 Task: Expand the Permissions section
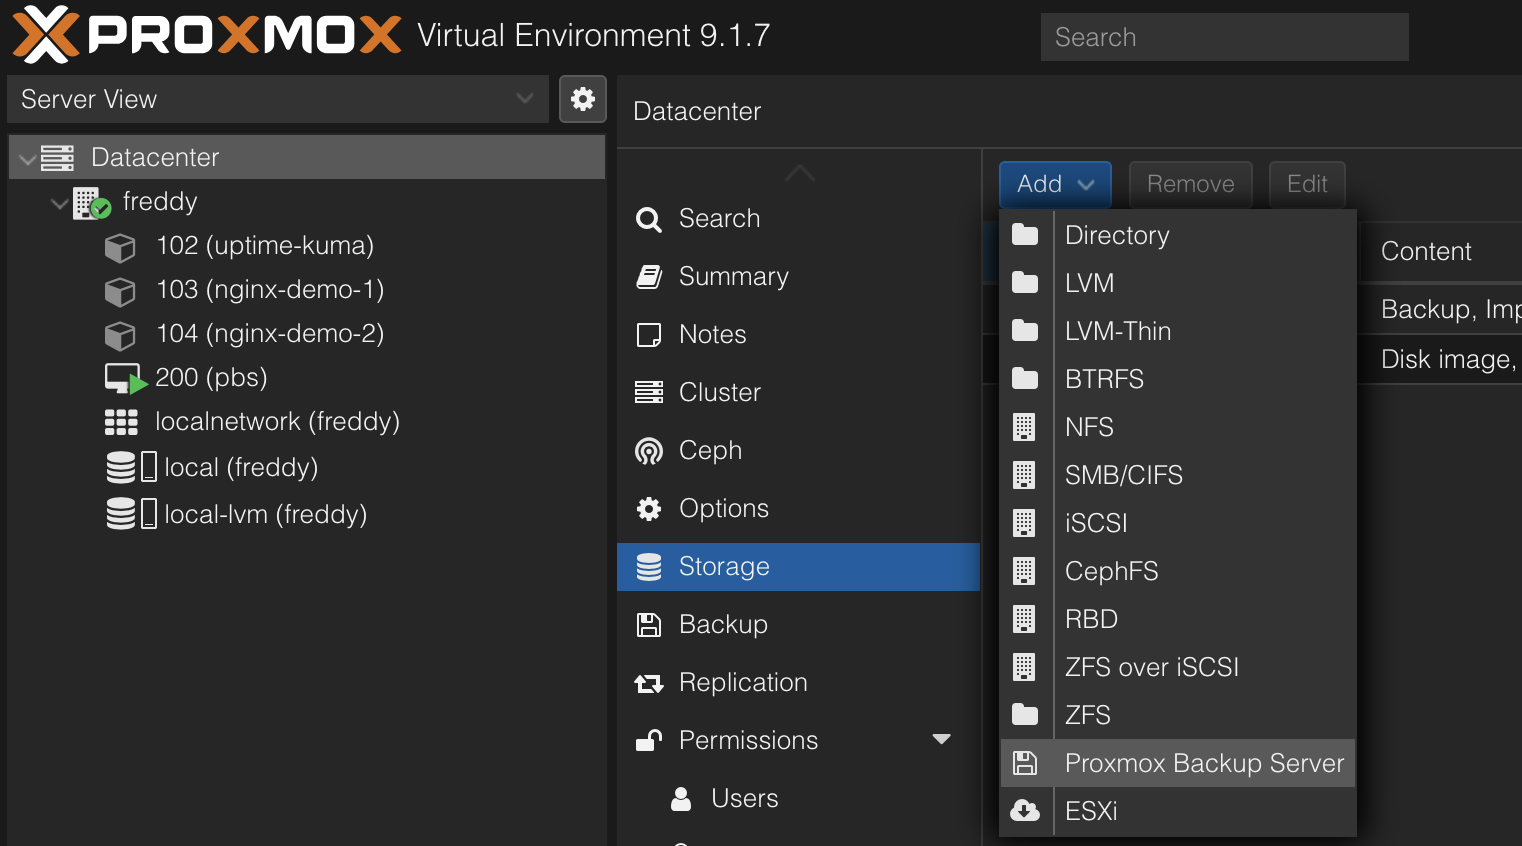pos(941,740)
